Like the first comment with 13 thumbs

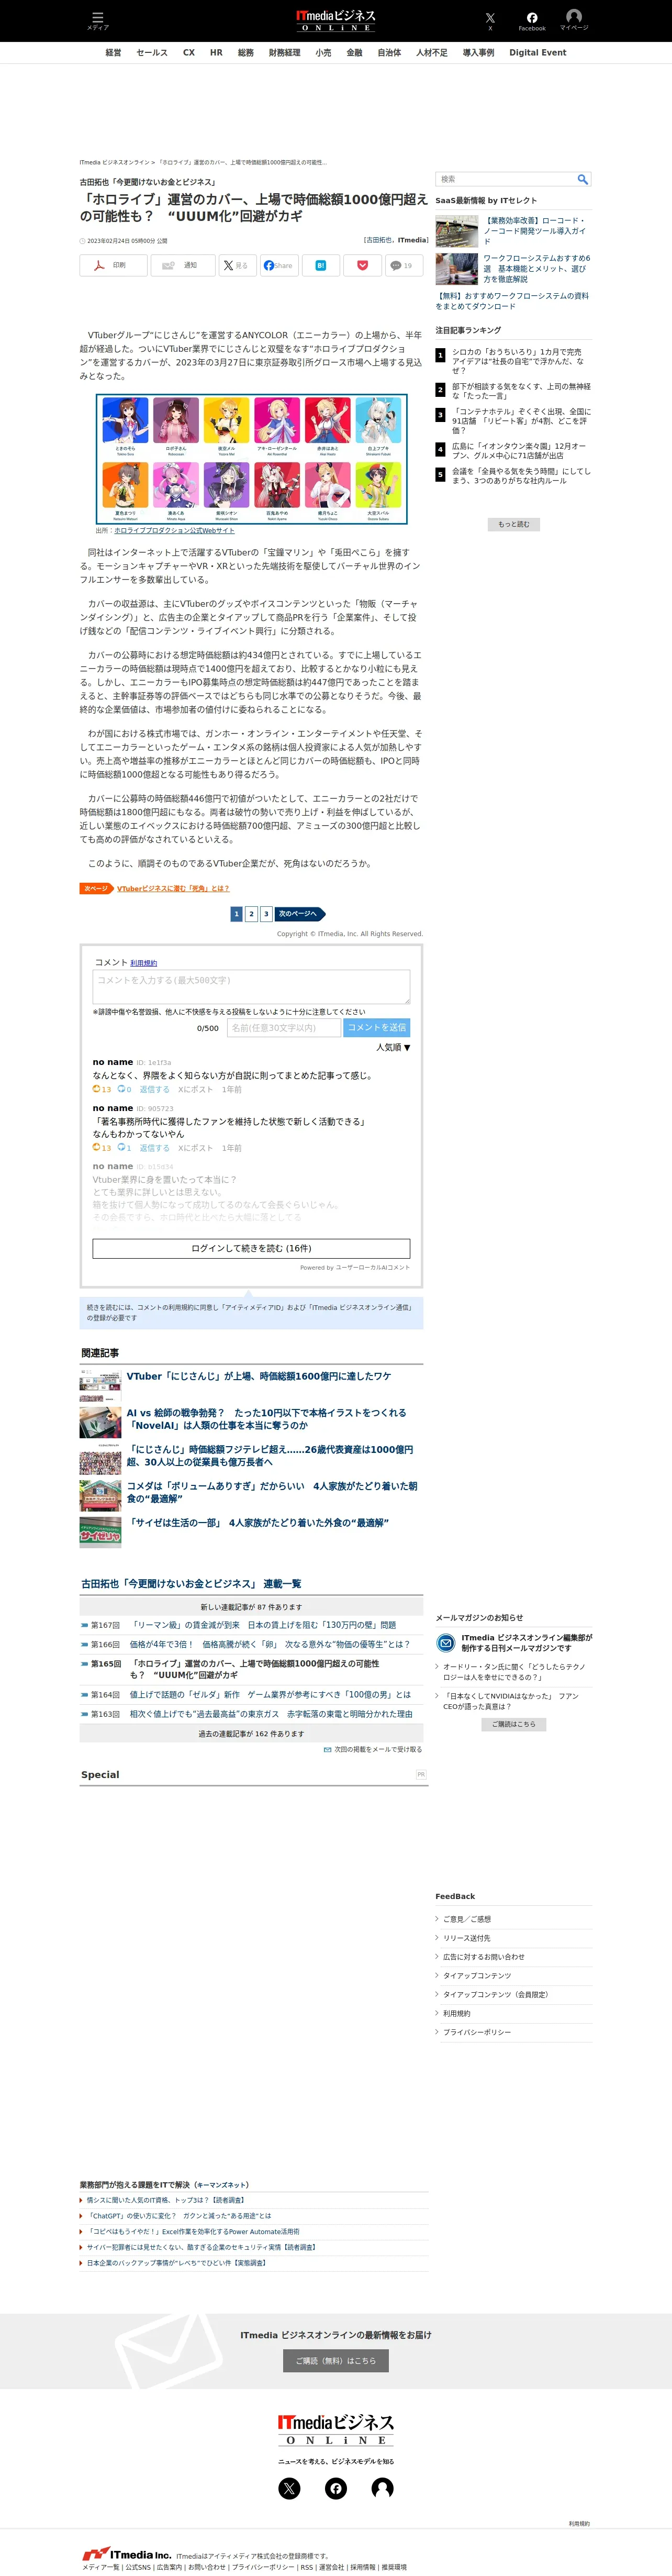102,1089
